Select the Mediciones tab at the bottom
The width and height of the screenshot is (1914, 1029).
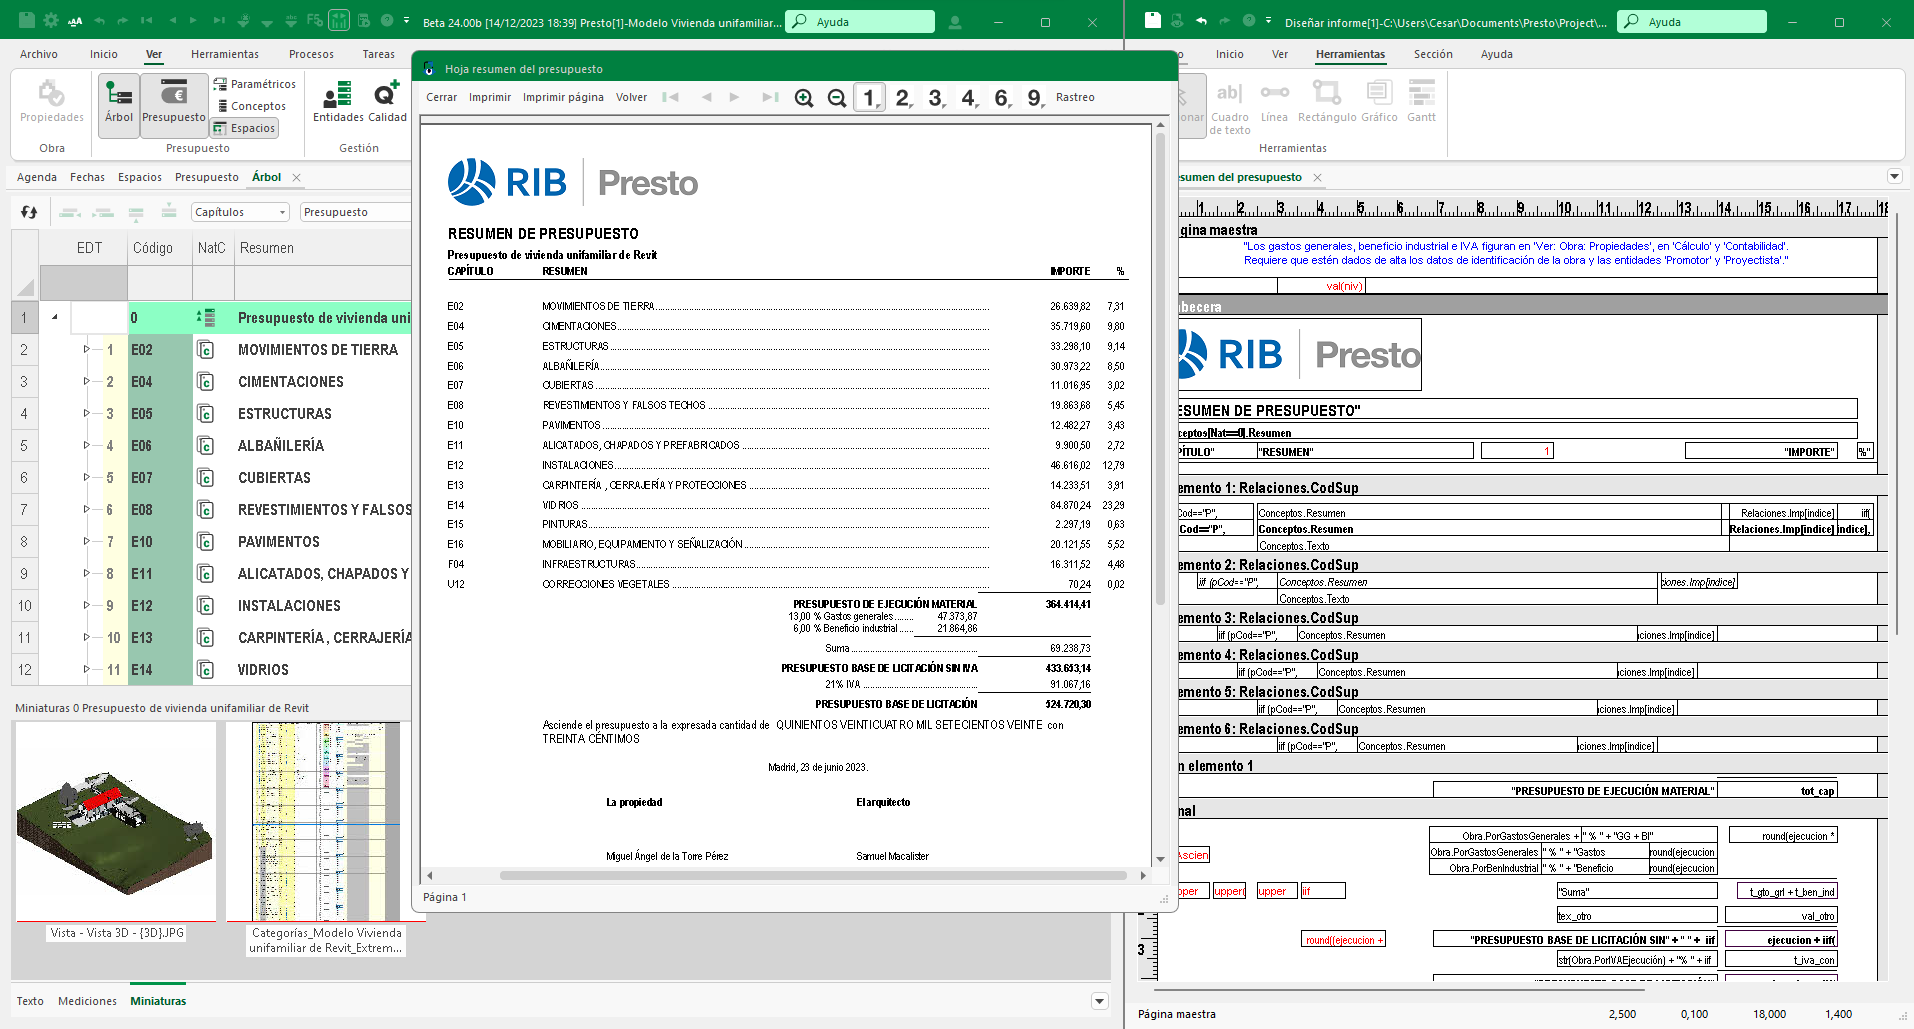(x=88, y=1000)
